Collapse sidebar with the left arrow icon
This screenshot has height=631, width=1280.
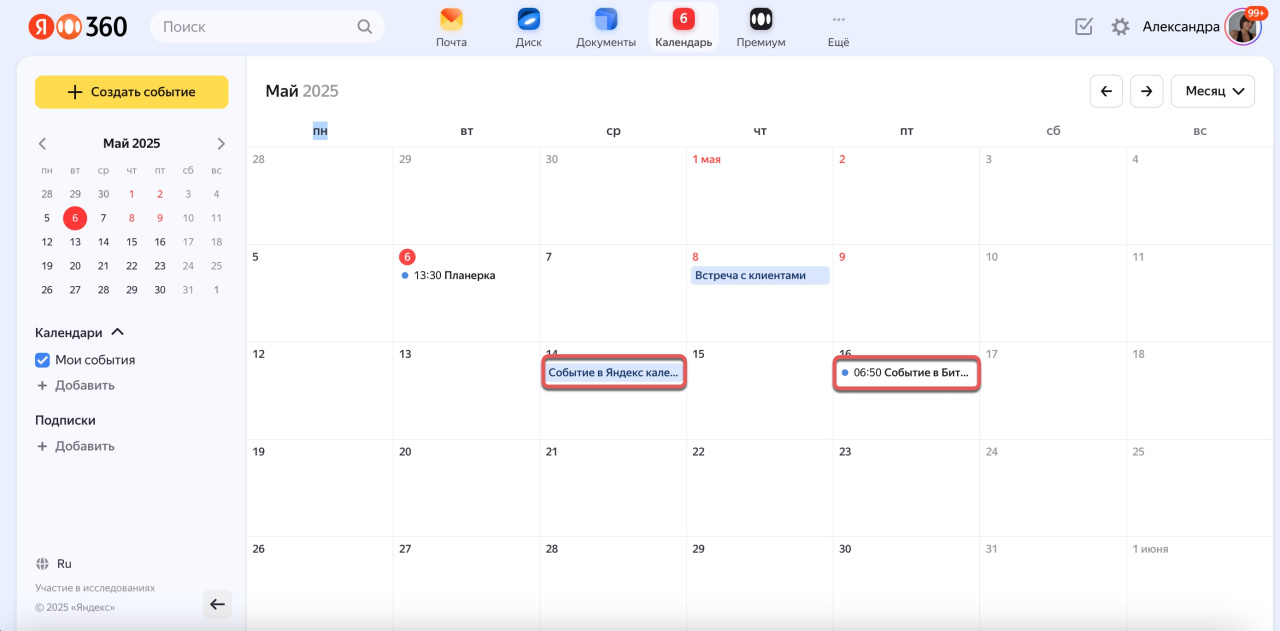(217, 604)
